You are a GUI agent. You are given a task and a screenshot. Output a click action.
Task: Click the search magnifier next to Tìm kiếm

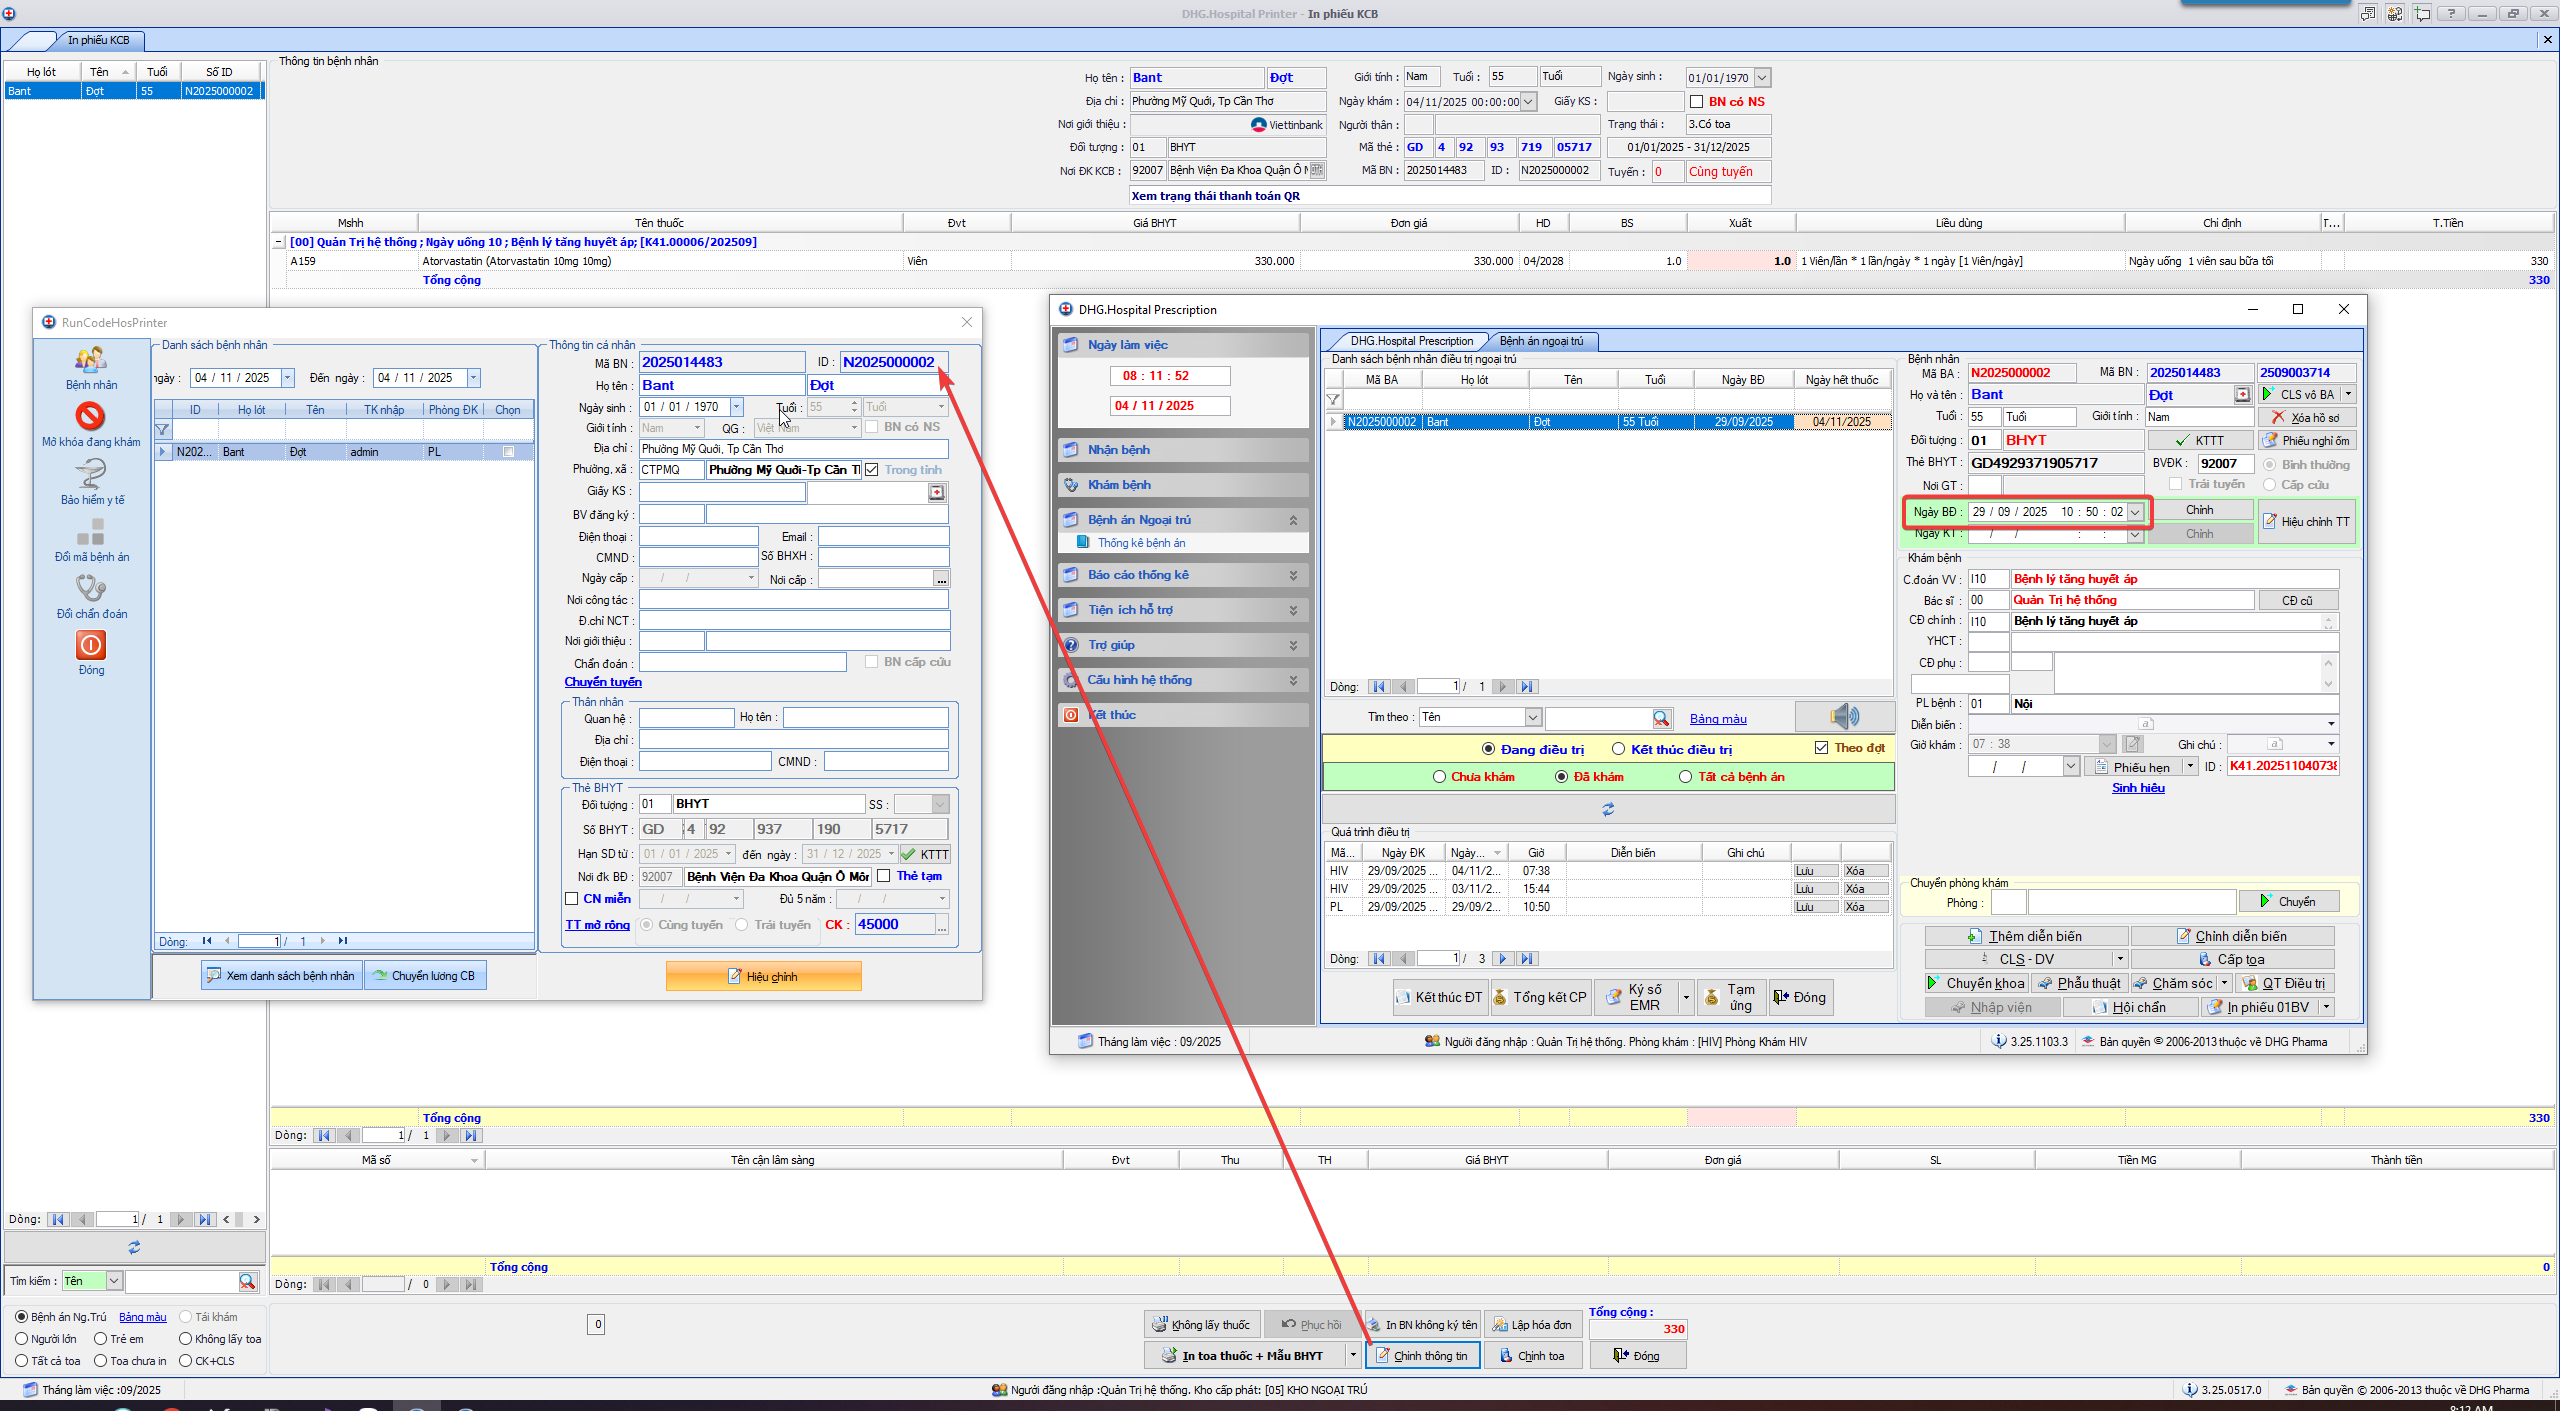248,1281
